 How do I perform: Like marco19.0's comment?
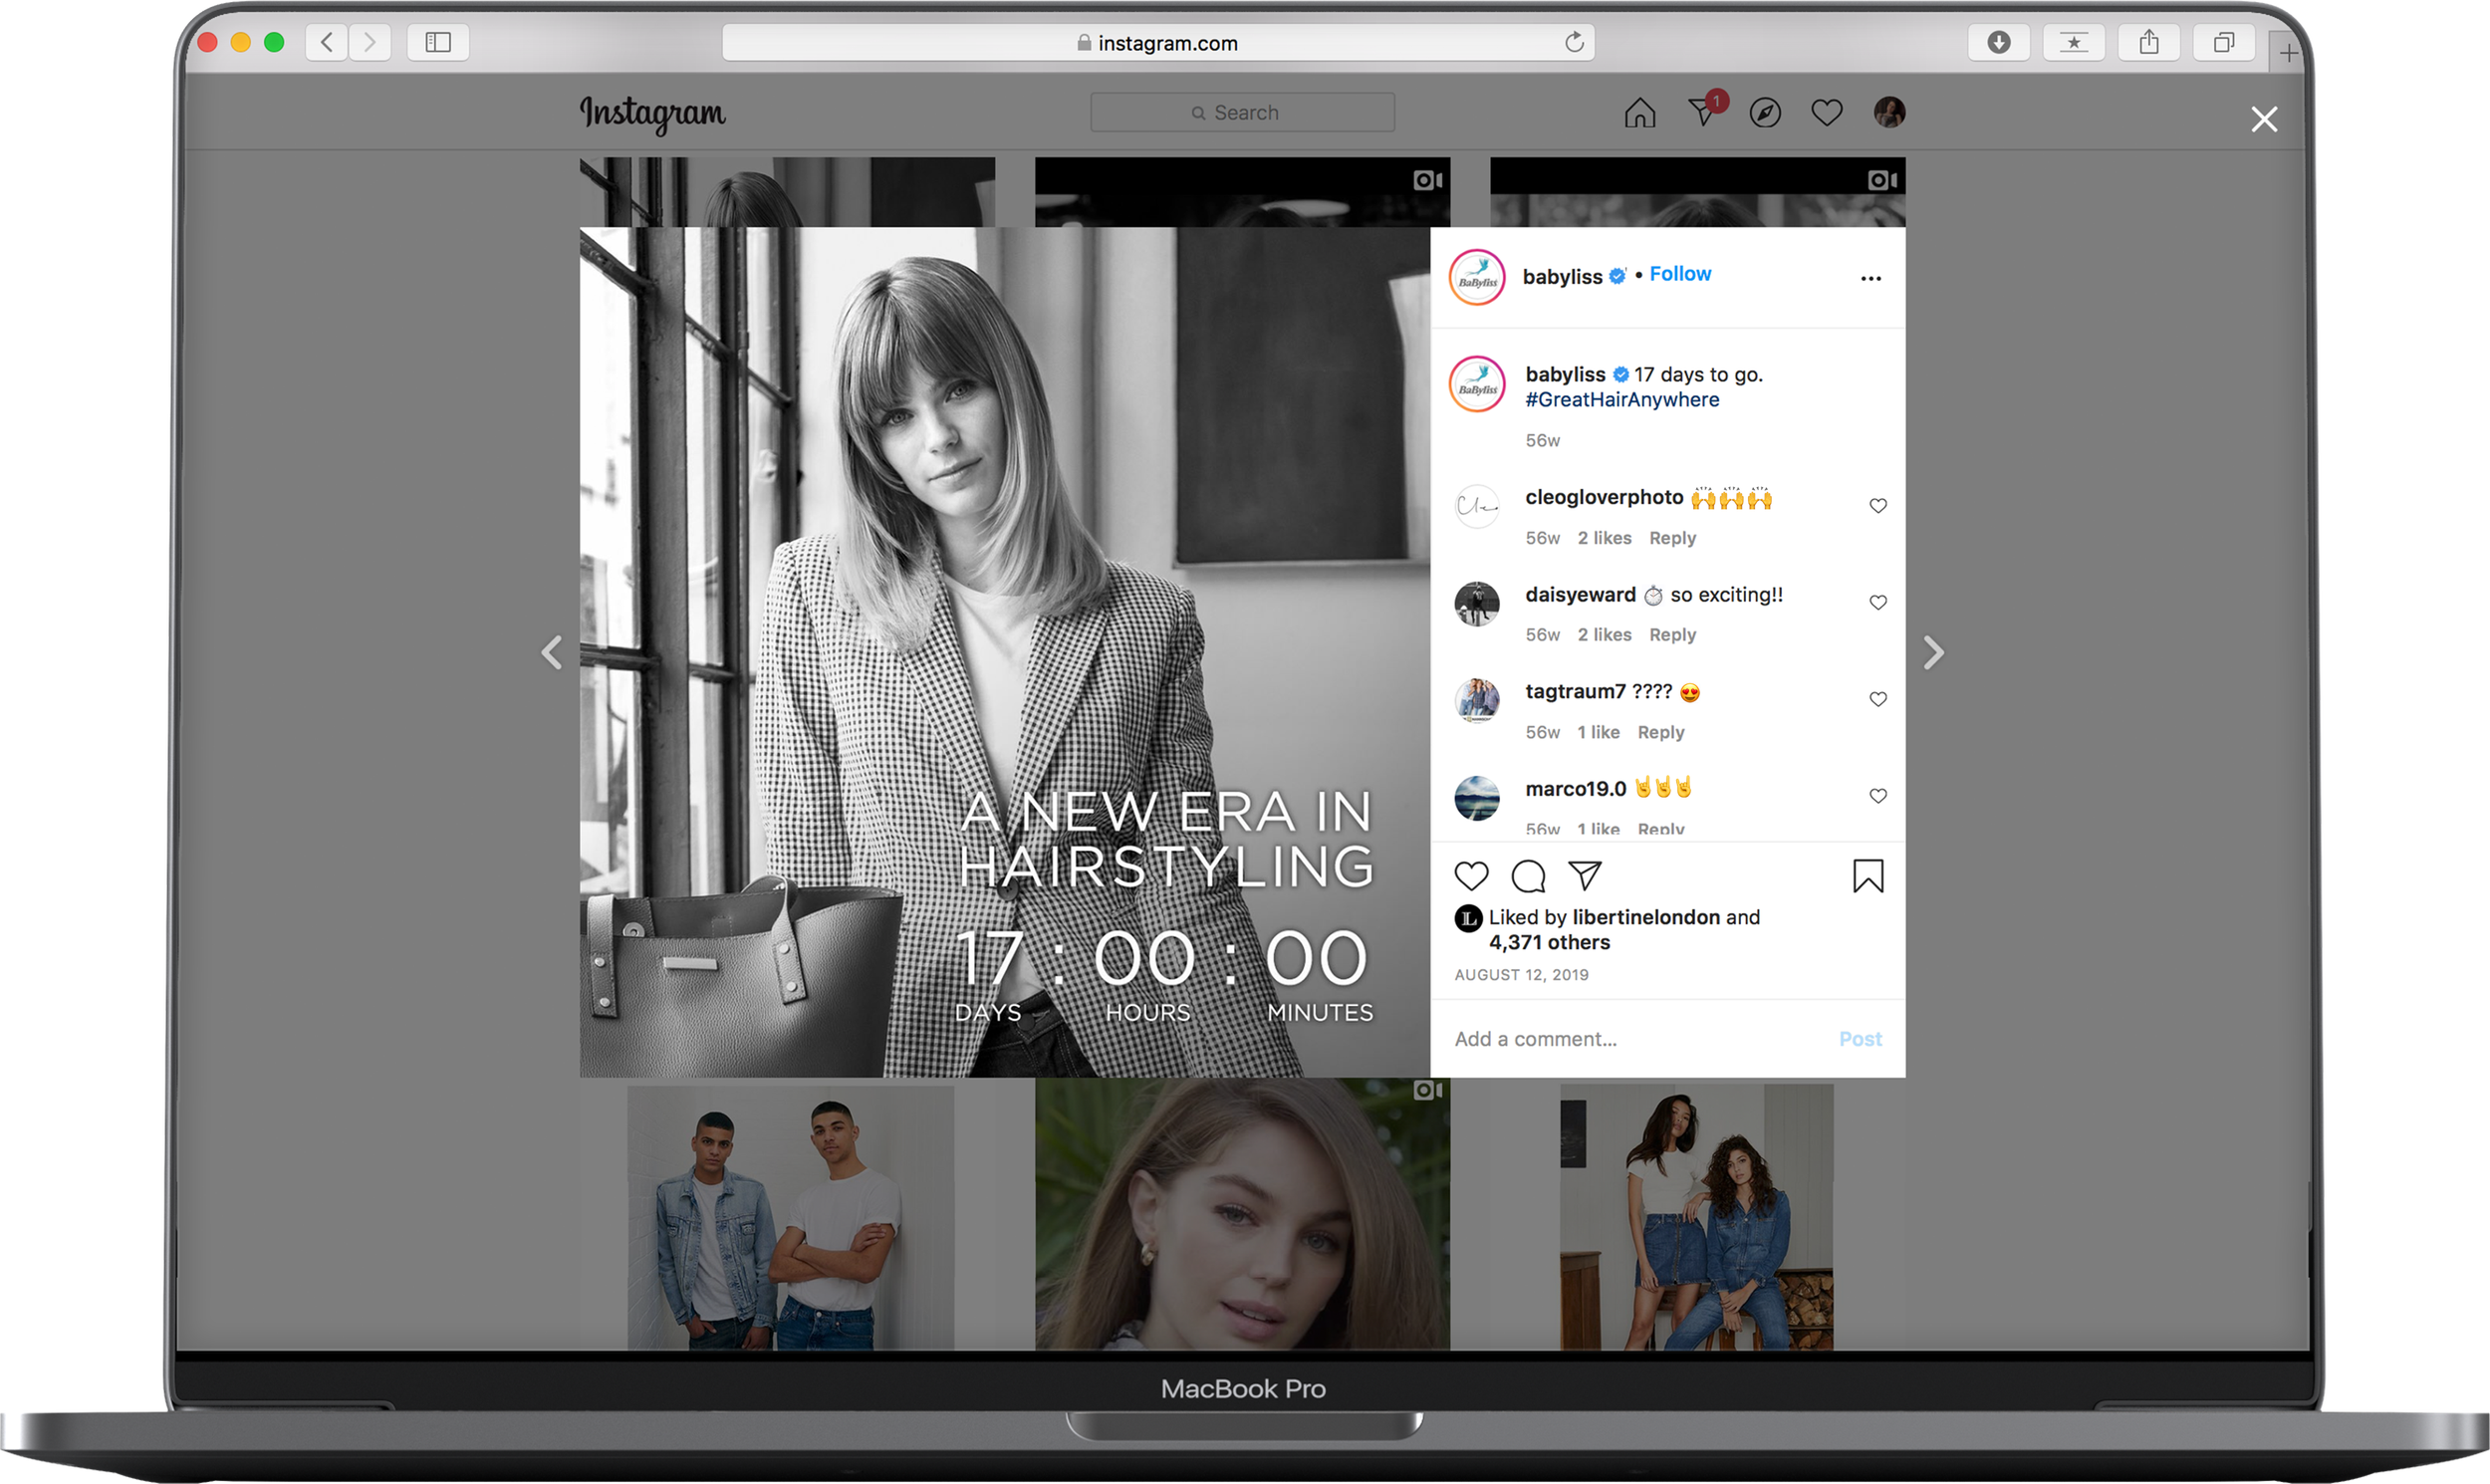pos(1877,797)
